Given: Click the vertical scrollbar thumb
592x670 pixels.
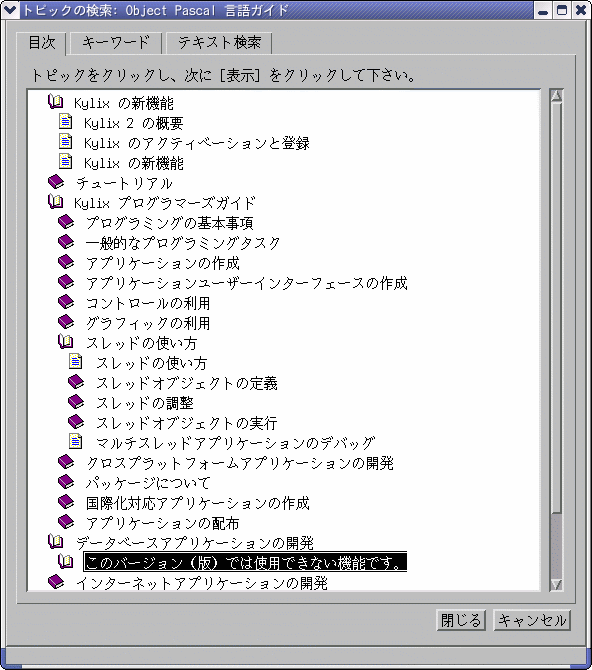Looking at the screenshot, I should pyautogui.click(x=556, y=308).
